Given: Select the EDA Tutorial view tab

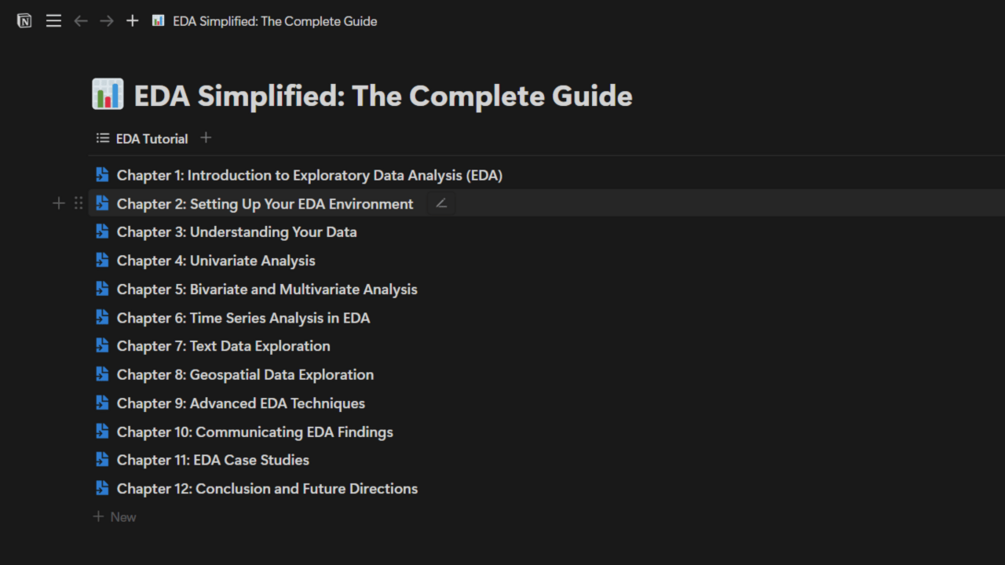Looking at the screenshot, I should 142,139.
